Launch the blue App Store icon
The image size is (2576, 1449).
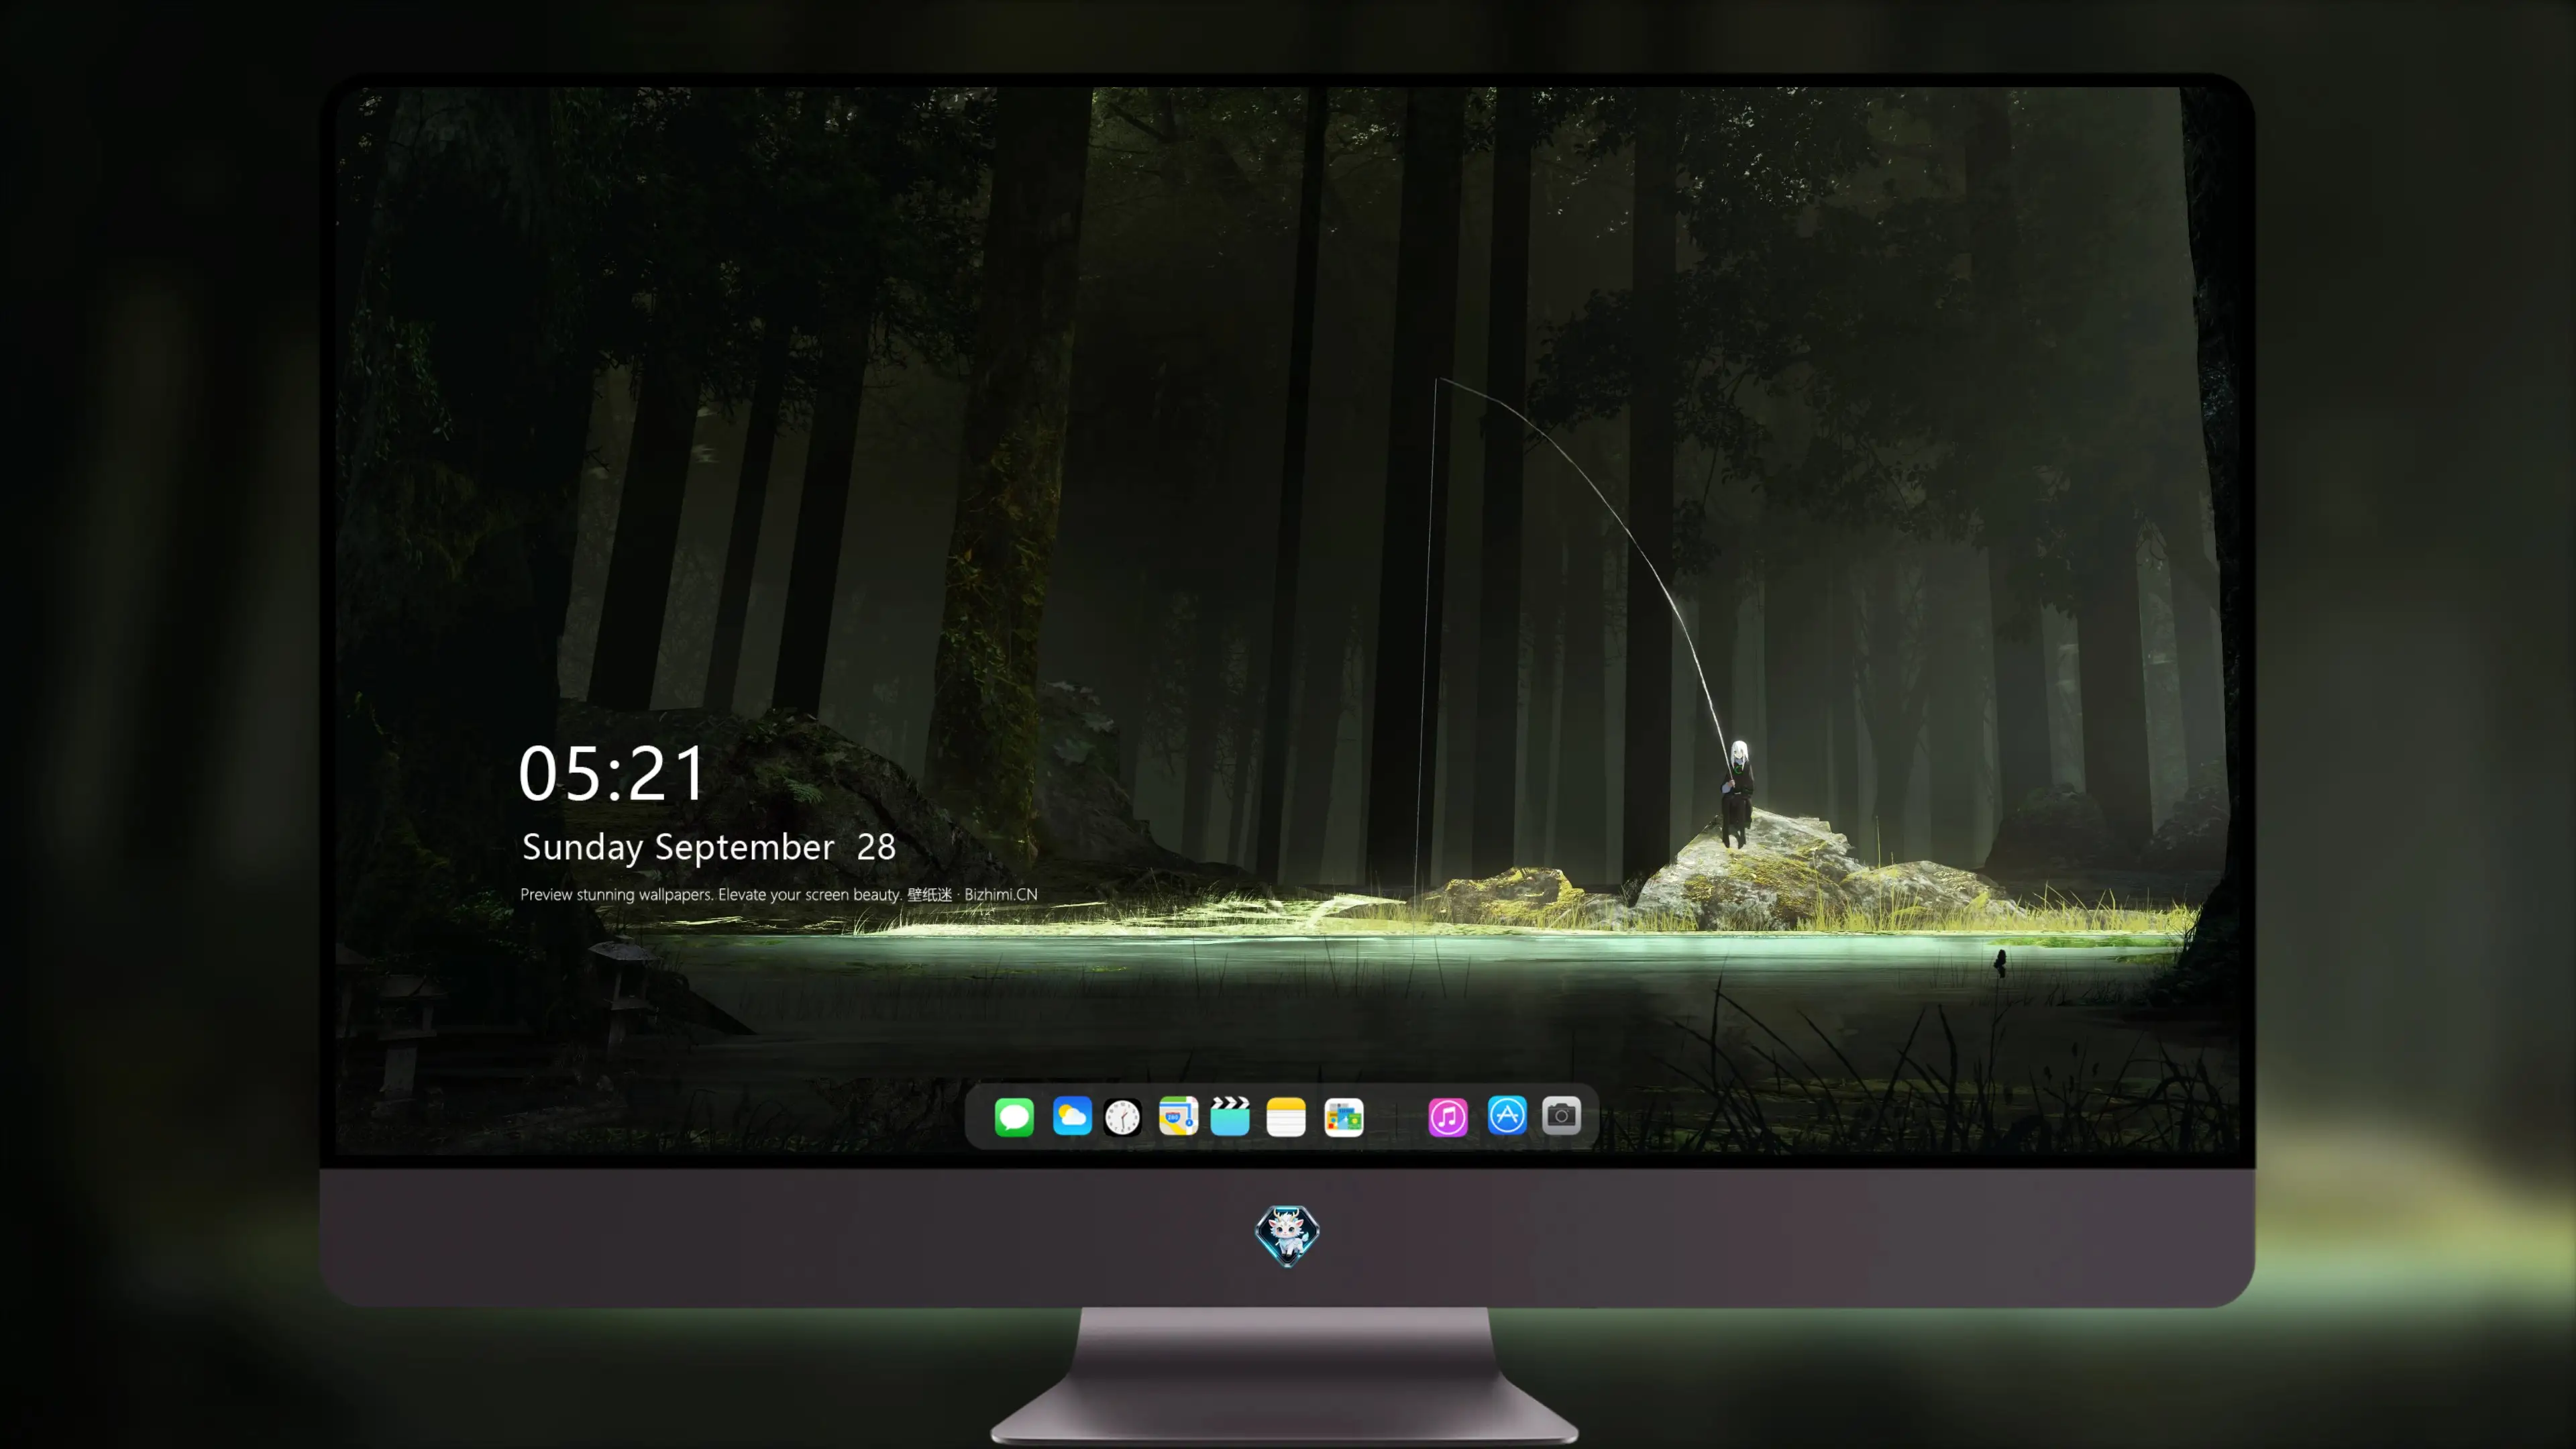[x=1507, y=1115]
